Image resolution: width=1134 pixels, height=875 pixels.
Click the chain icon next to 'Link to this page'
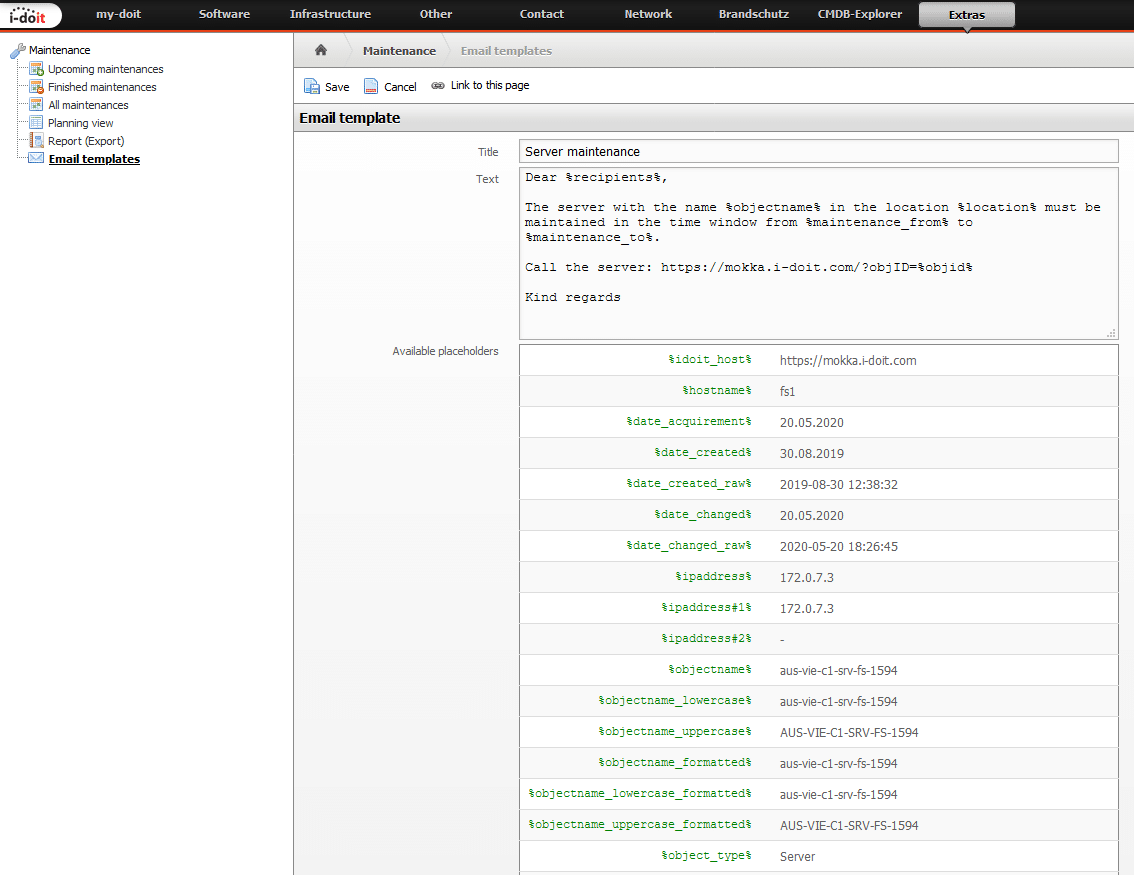pyautogui.click(x=437, y=85)
